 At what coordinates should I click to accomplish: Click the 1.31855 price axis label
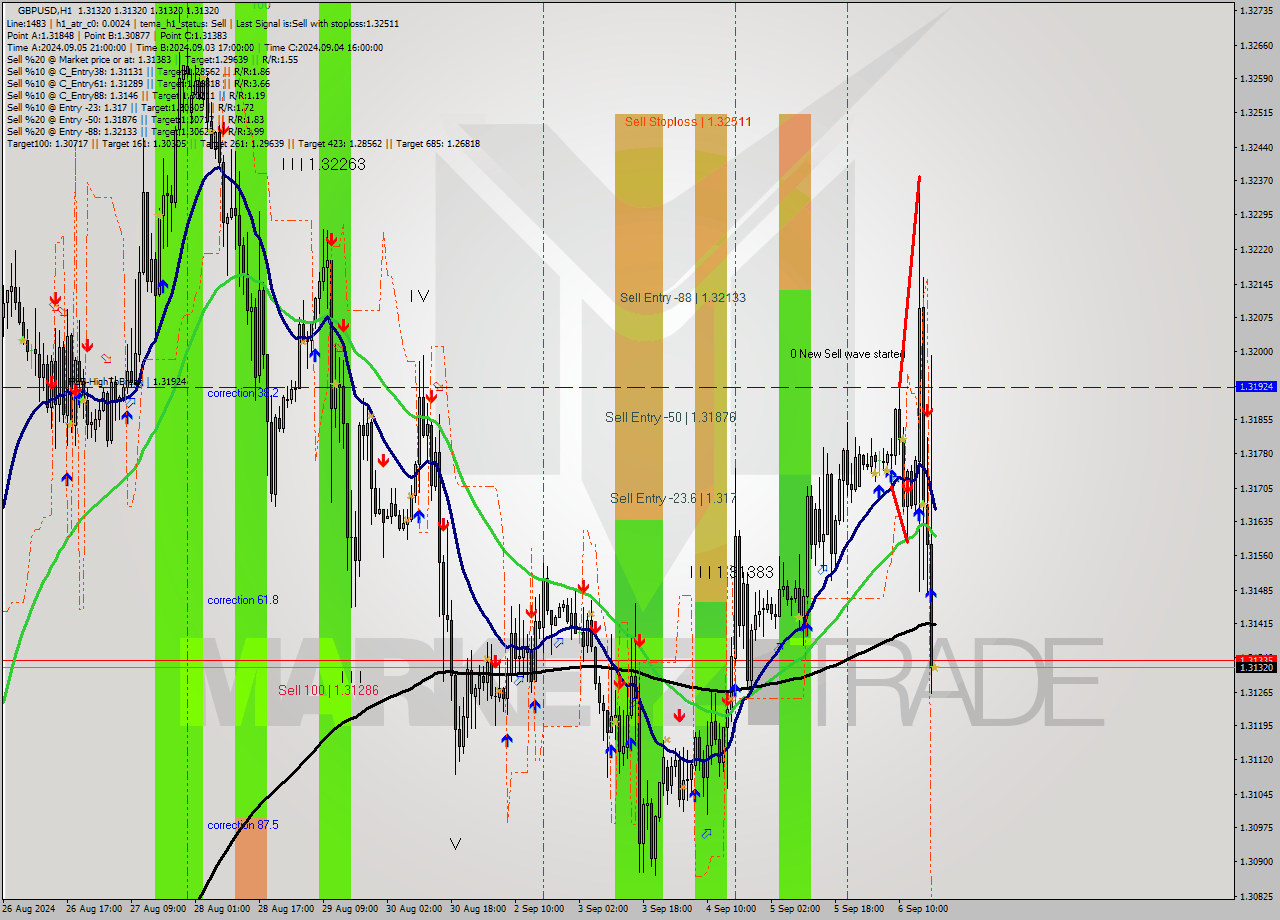[x=1255, y=419]
